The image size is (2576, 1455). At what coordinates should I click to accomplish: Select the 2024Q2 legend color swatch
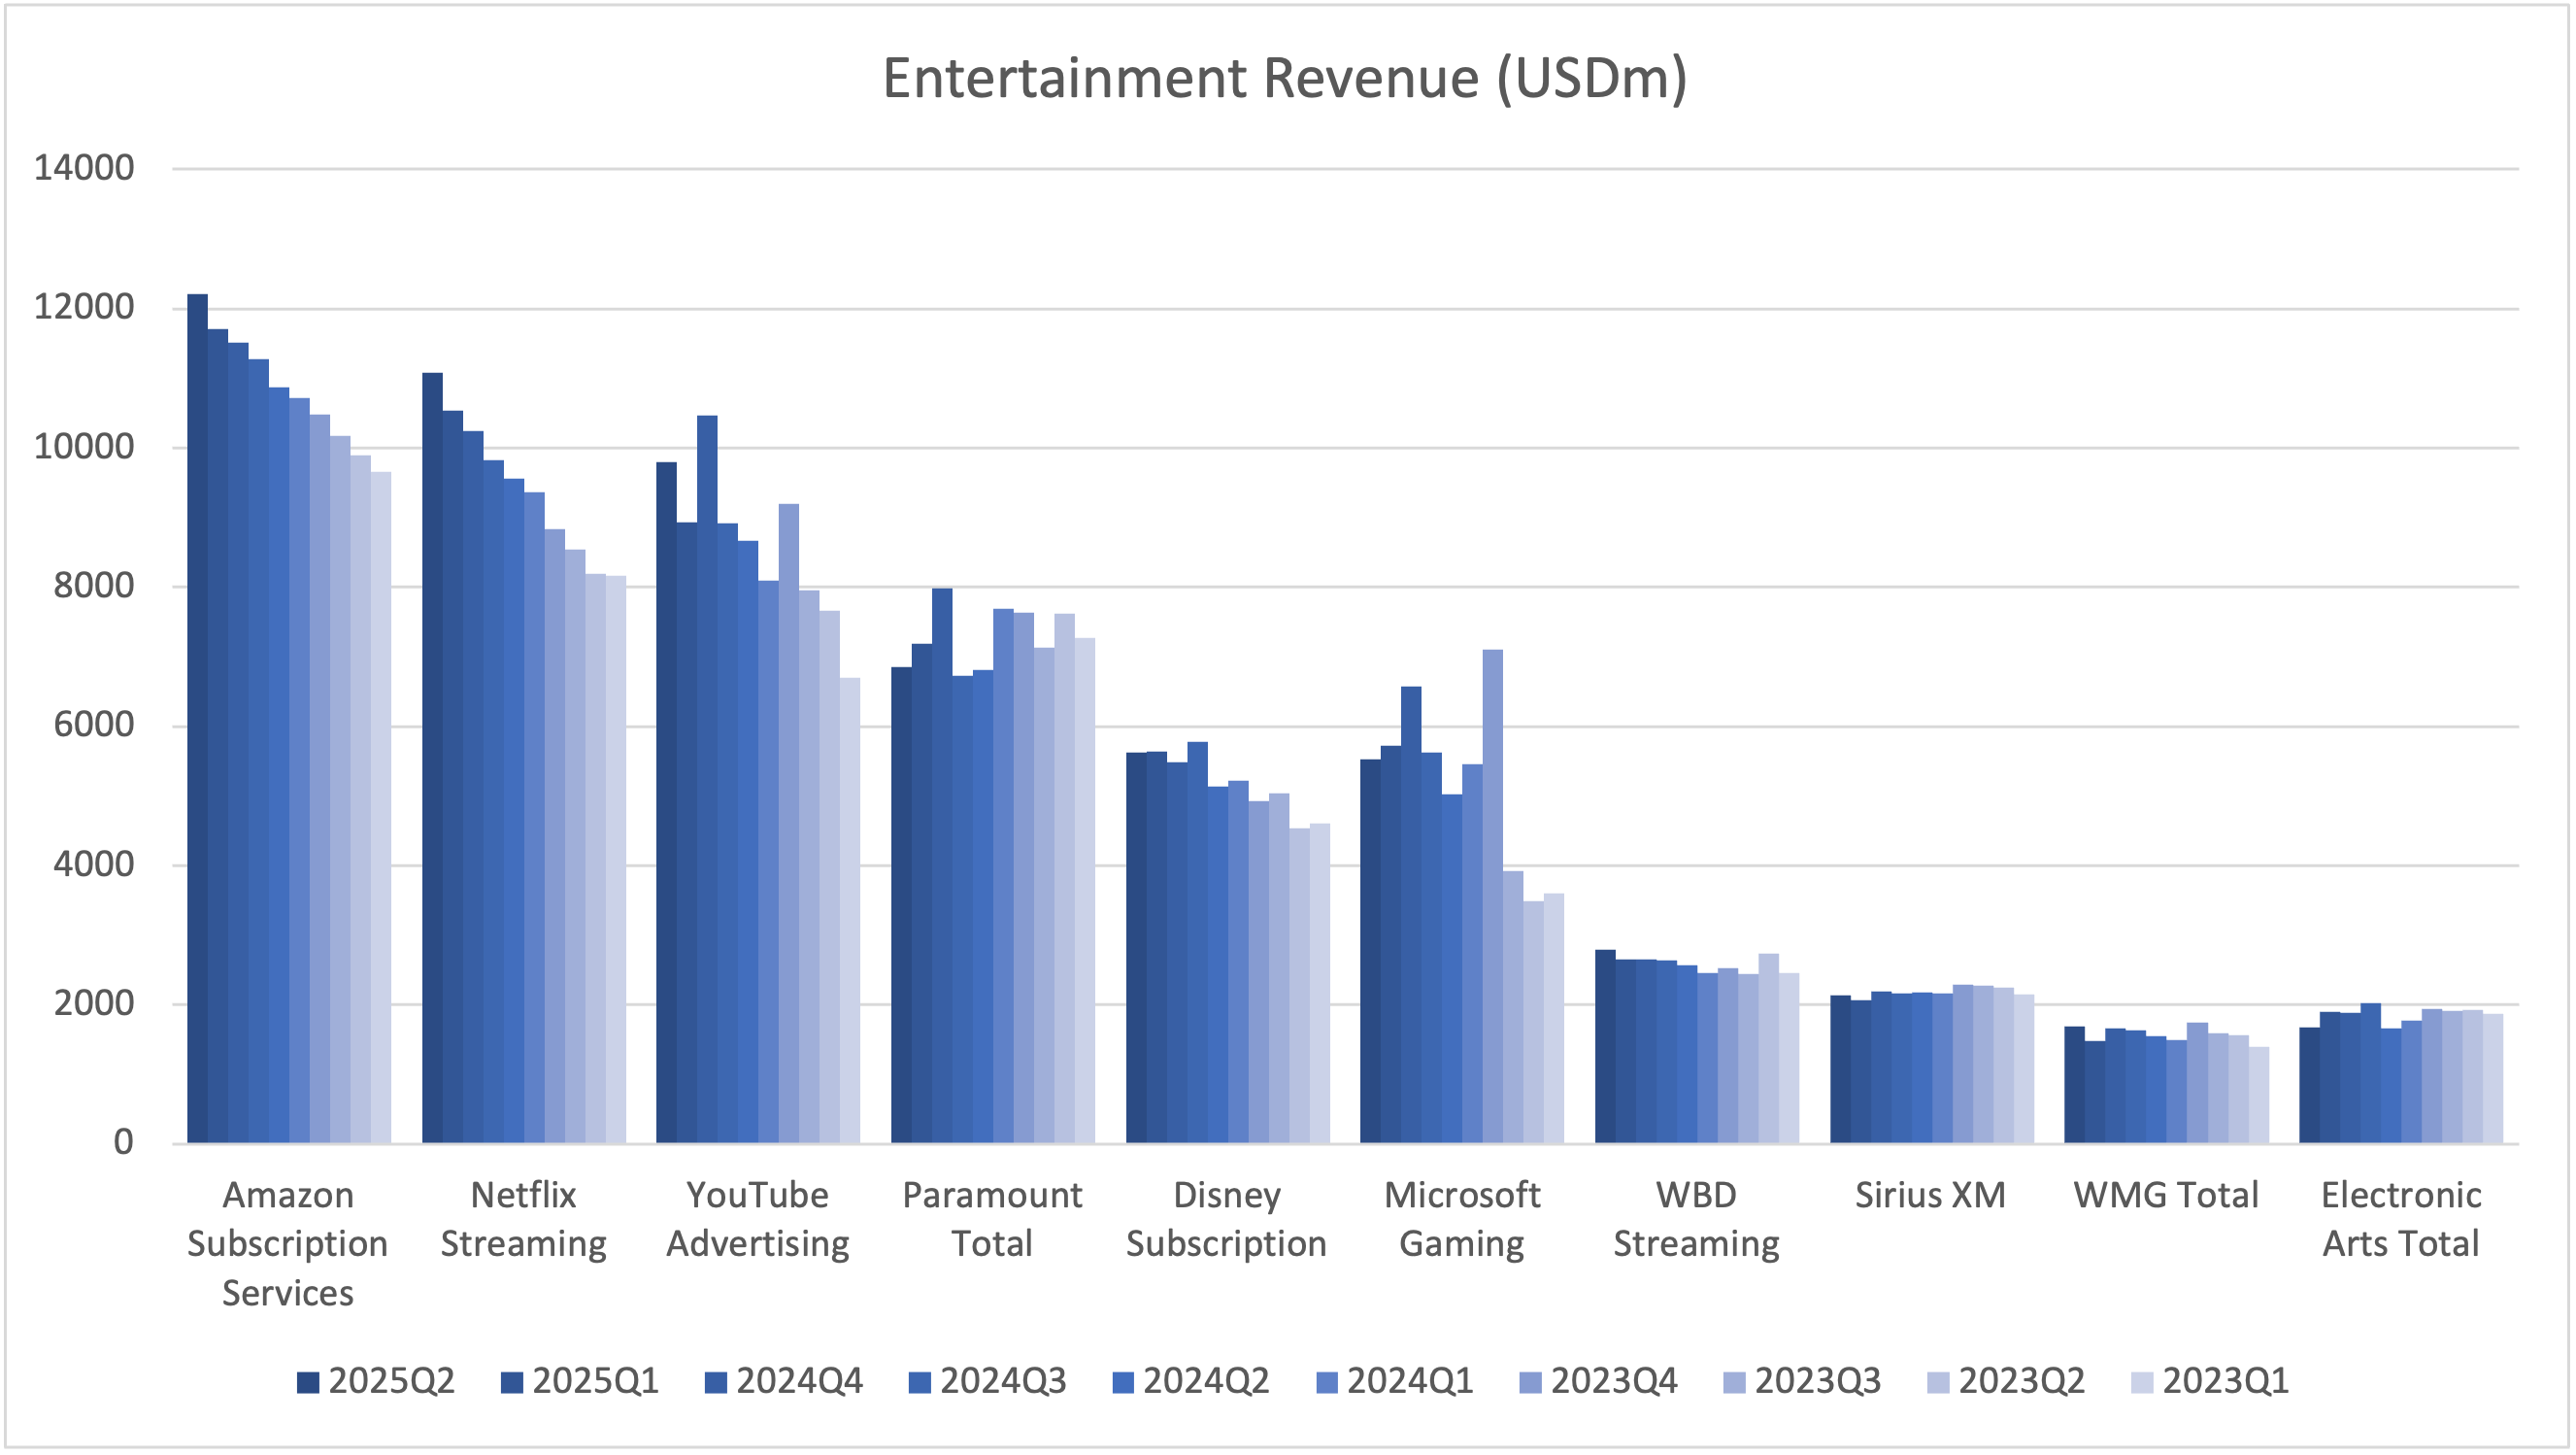click(1123, 1382)
